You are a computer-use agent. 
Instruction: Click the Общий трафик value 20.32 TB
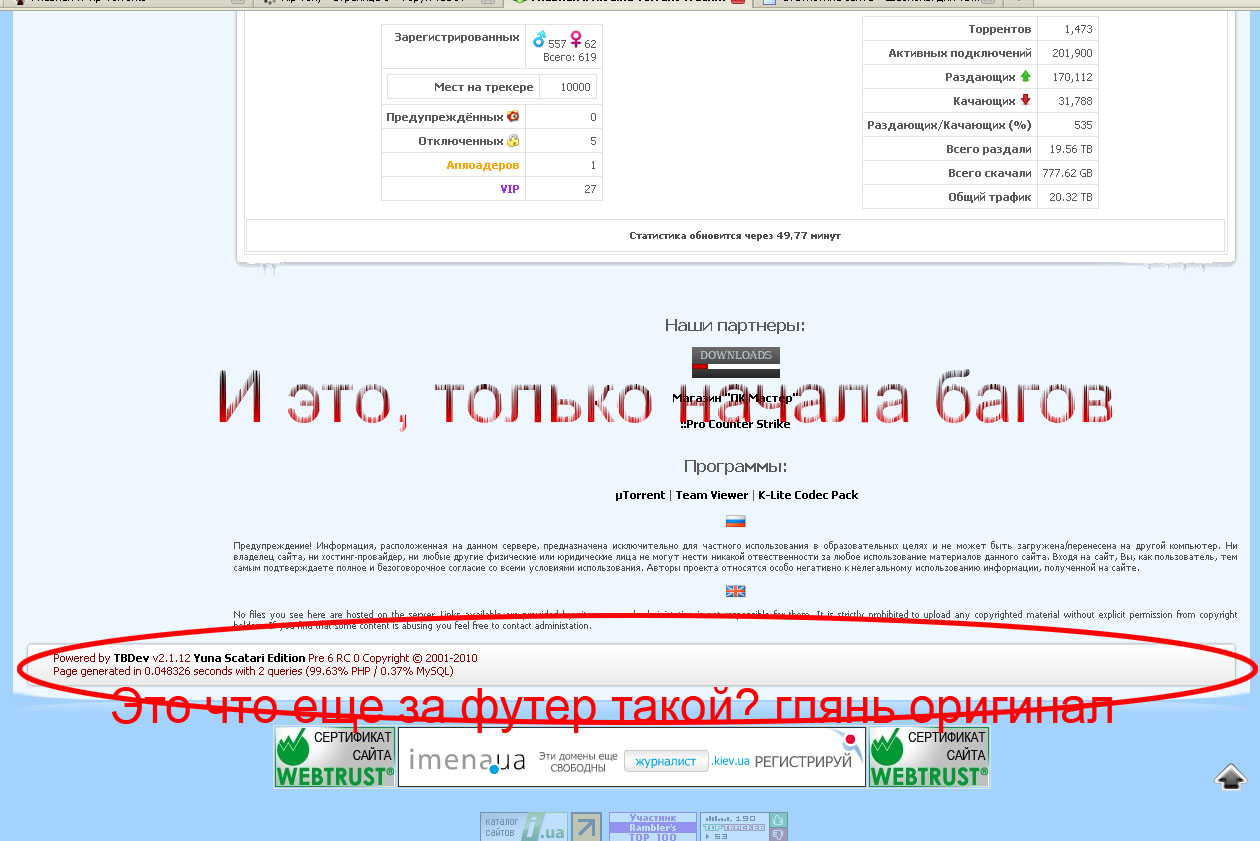[x=1071, y=197]
